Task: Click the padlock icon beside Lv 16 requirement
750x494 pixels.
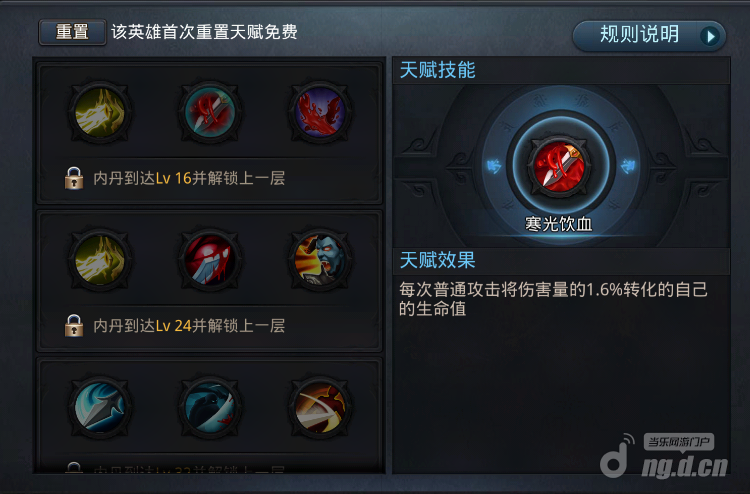Action: pyautogui.click(x=74, y=178)
